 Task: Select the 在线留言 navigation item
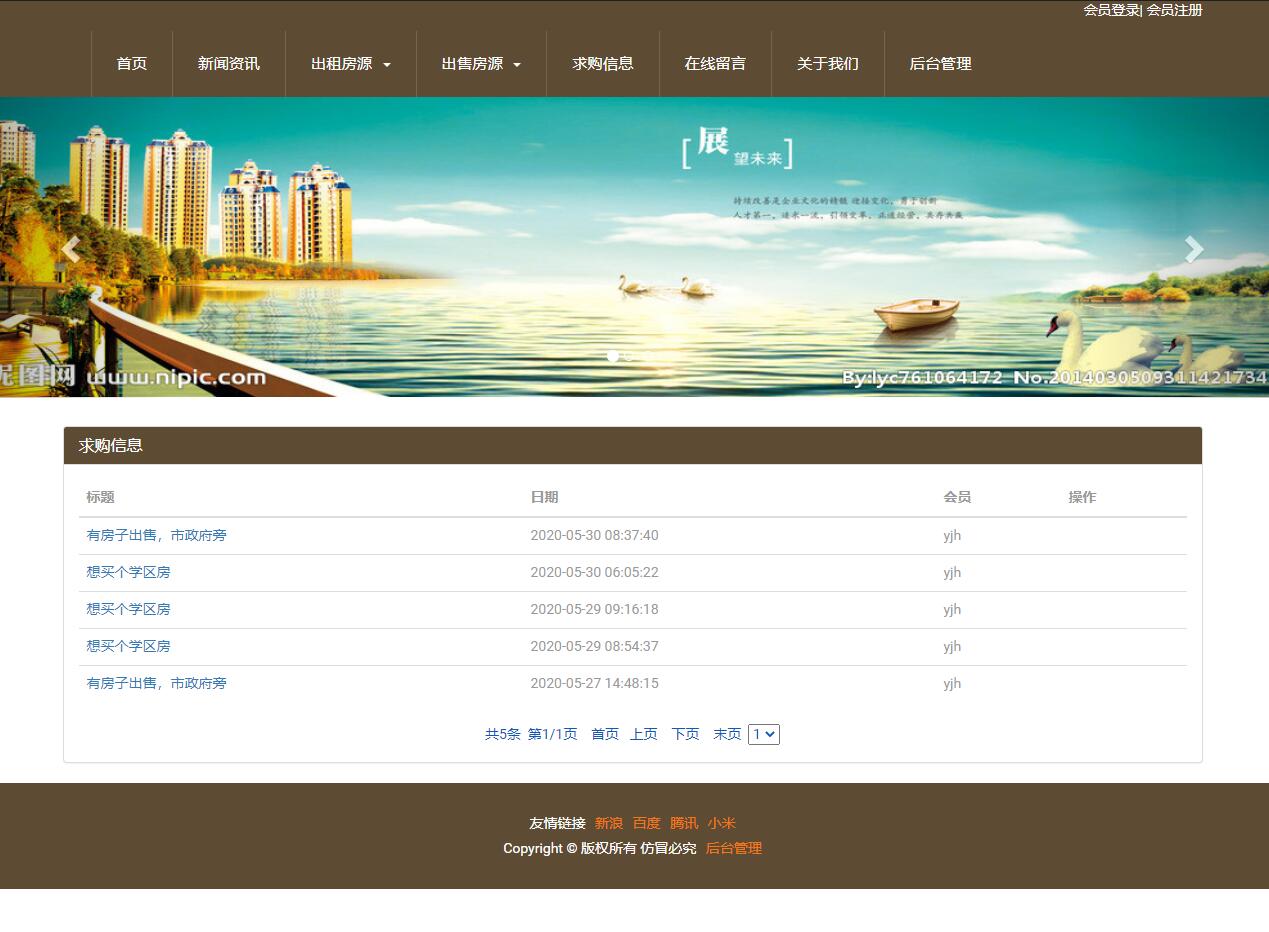(x=715, y=63)
